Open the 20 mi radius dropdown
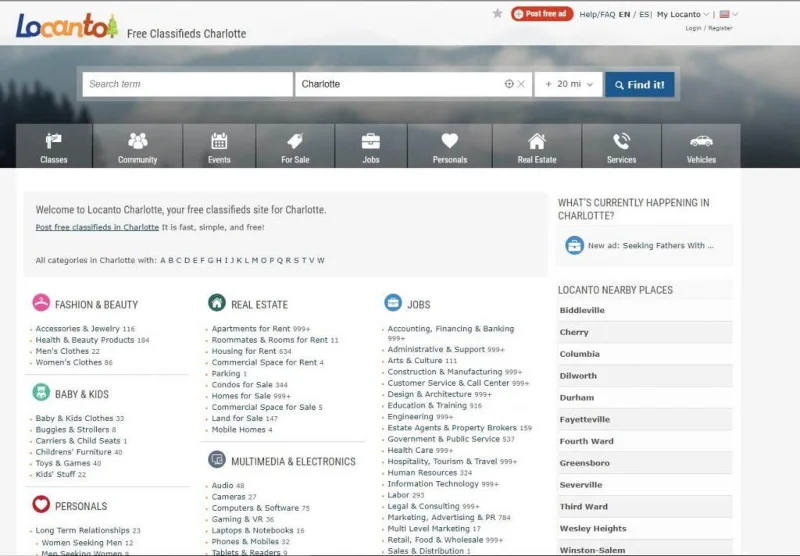The height and width of the screenshot is (556, 800). pos(568,84)
